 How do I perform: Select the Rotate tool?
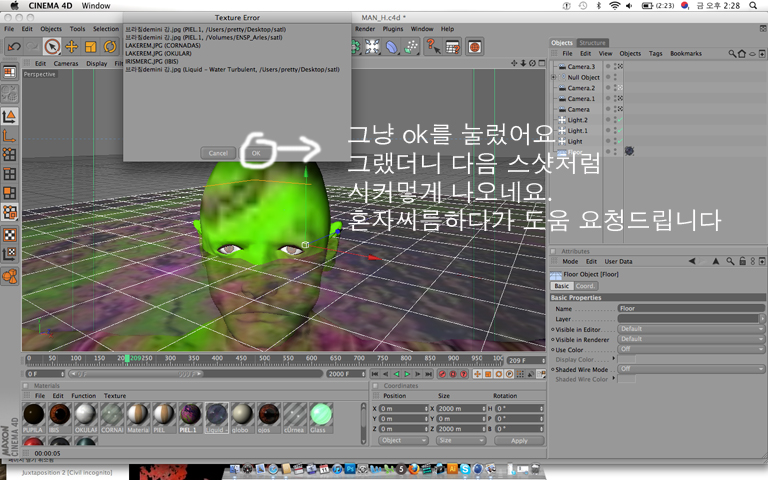tap(110, 47)
